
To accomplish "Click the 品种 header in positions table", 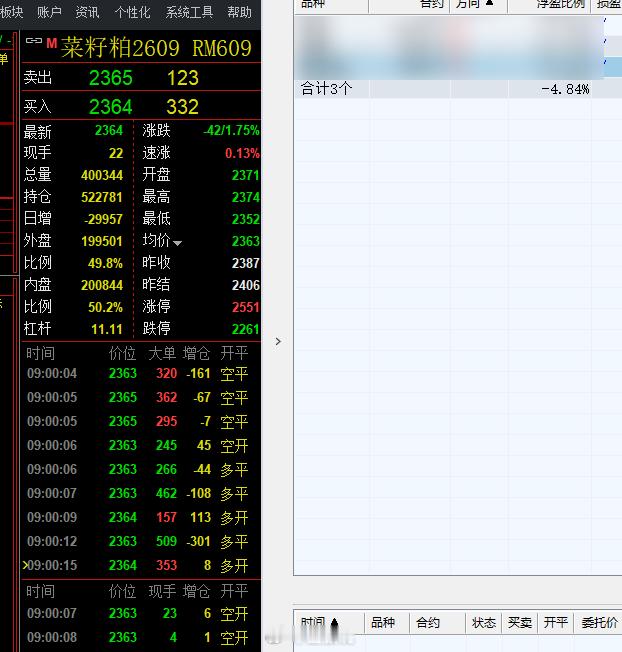I will [x=331, y=4].
